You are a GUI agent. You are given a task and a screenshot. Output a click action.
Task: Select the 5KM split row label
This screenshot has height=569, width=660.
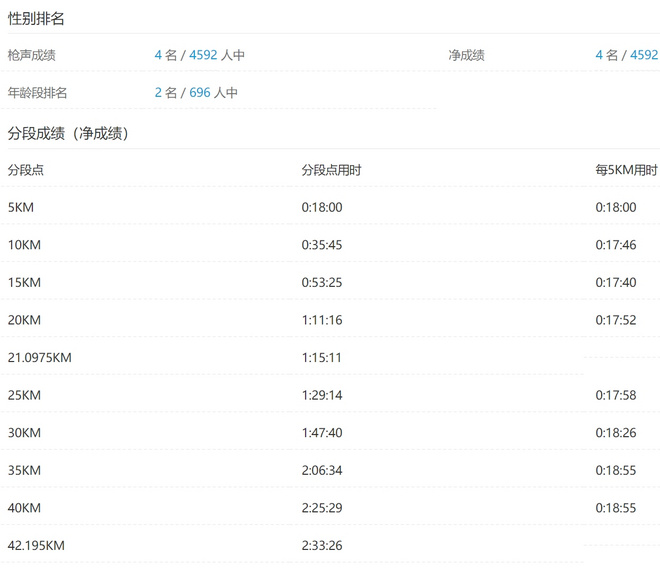coord(21,207)
